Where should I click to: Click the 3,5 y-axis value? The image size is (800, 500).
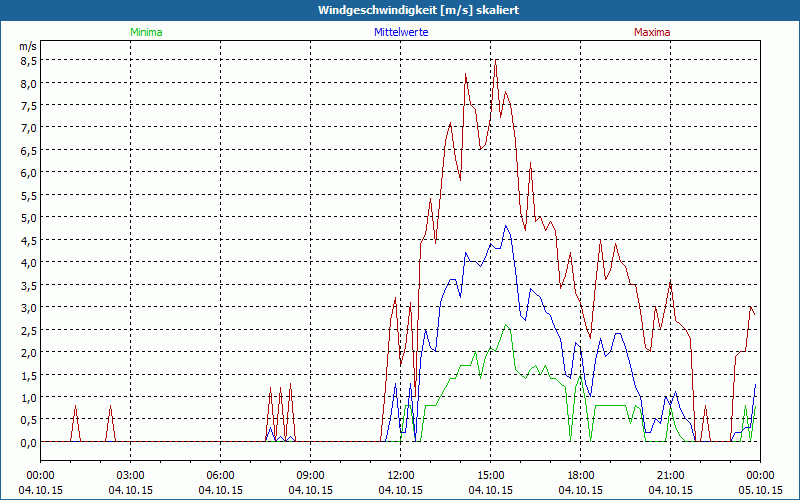click(x=28, y=285)
